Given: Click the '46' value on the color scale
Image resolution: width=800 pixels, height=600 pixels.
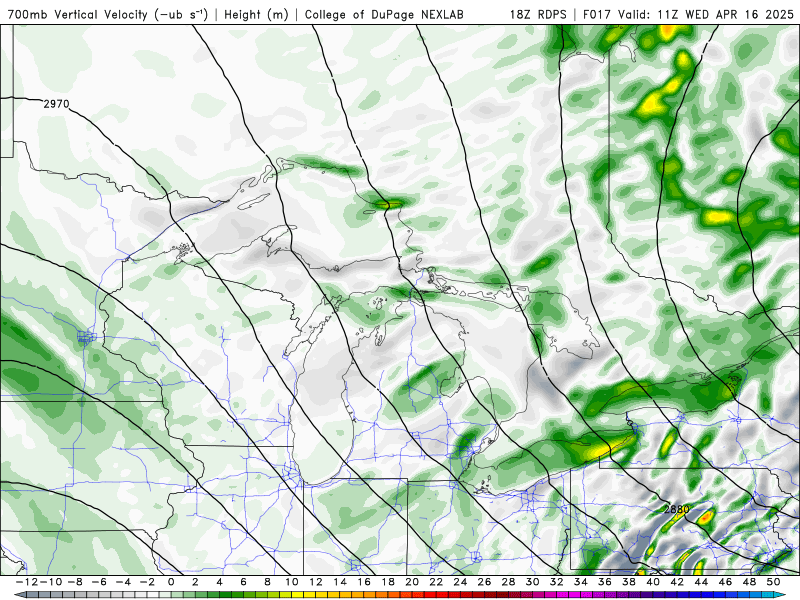Looking at the screenshot, I should (x=725, y=582).
